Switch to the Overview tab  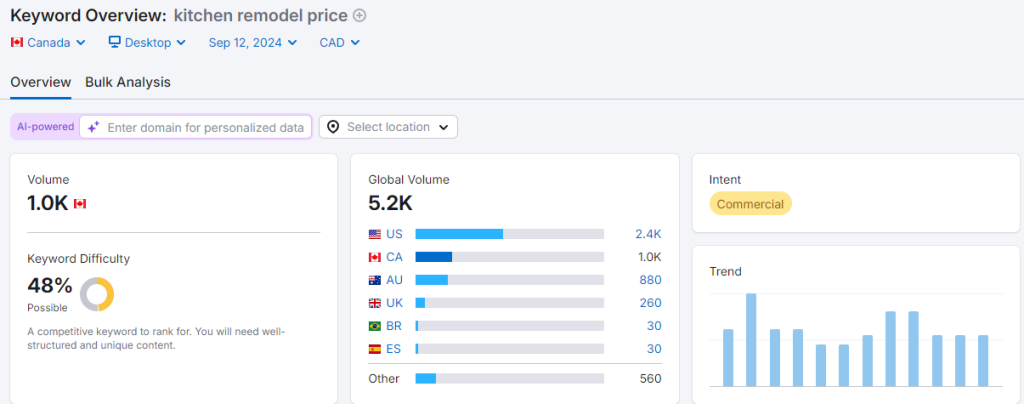tap(40, 82)
